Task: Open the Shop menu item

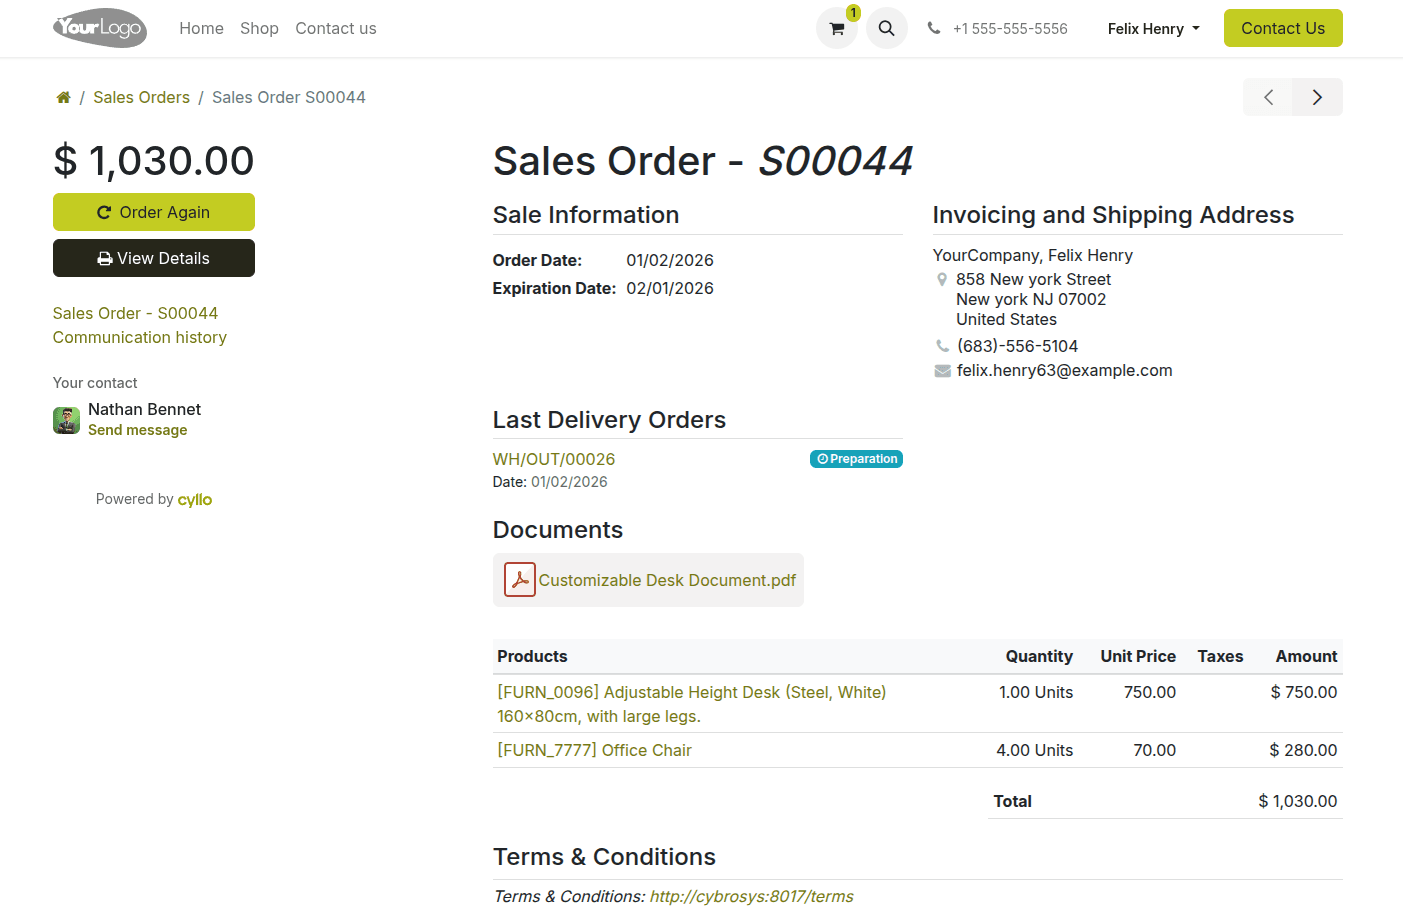Action: pos(259,29)
